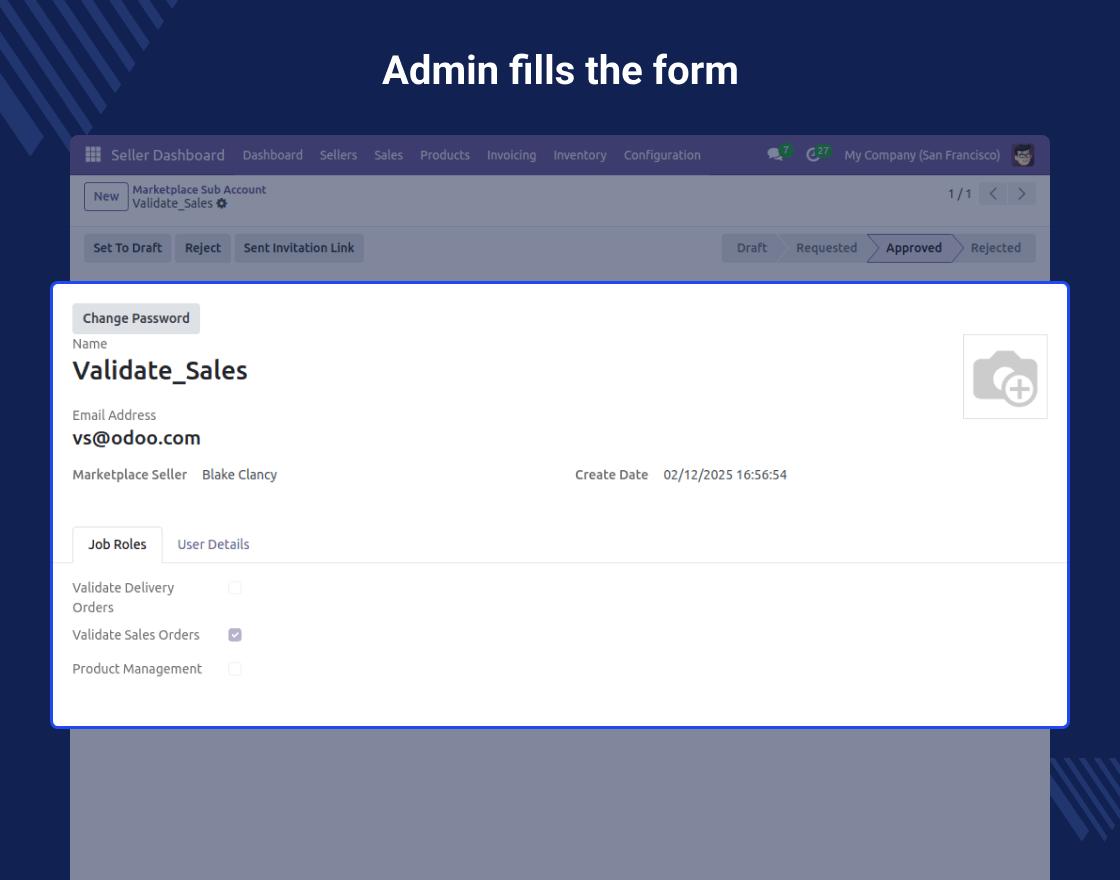Viewport: 1120px width, 880px height.
Task: Select the Rejected status stage
Action: point(996,248)
